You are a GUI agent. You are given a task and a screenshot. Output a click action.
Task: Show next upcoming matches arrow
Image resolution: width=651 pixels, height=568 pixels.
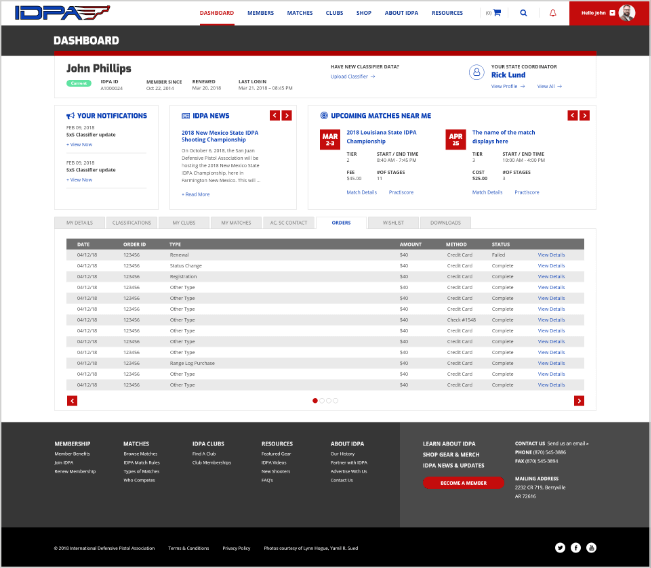point(585,116)
